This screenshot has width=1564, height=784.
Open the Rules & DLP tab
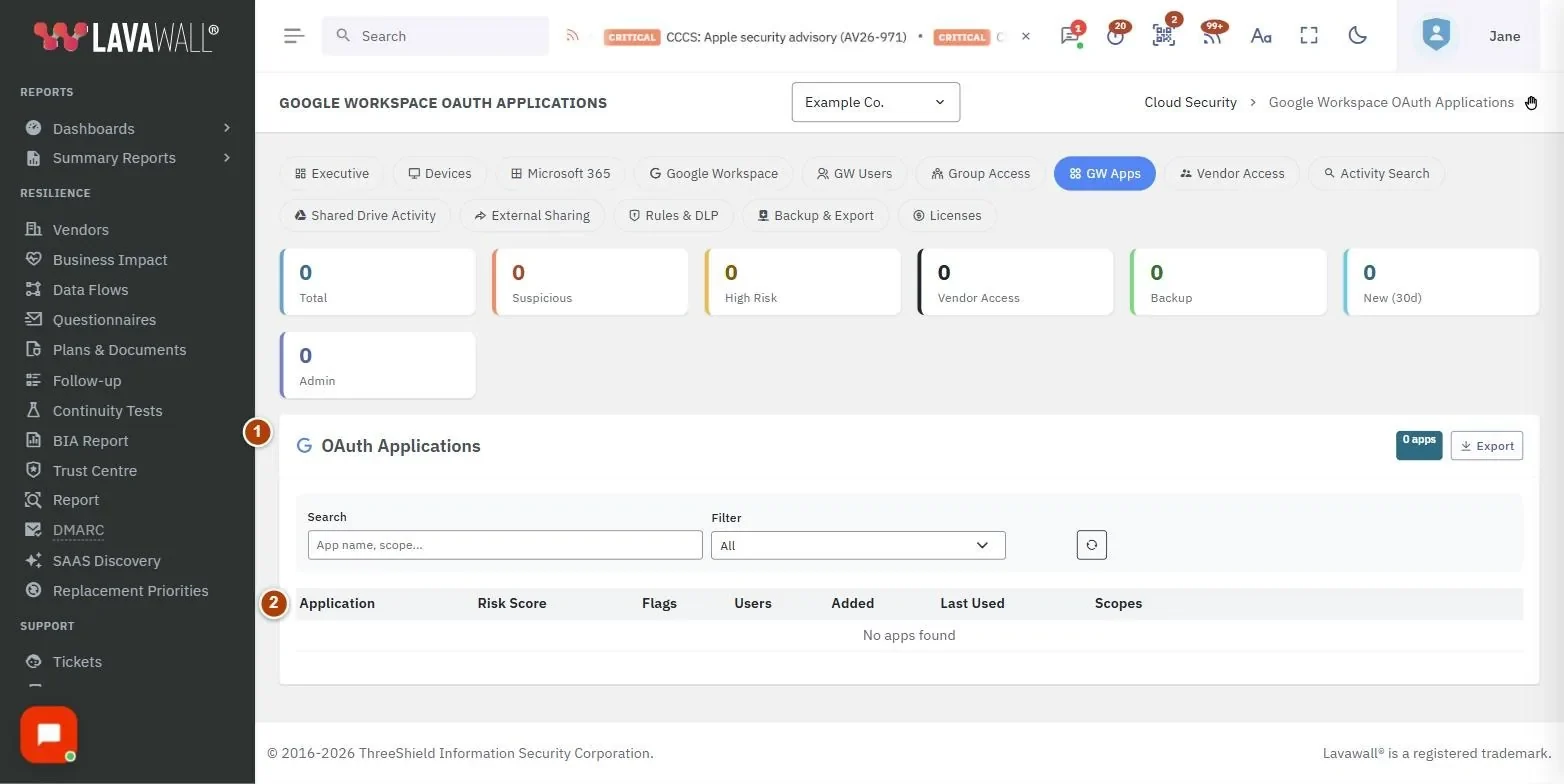tap(673, 215)
